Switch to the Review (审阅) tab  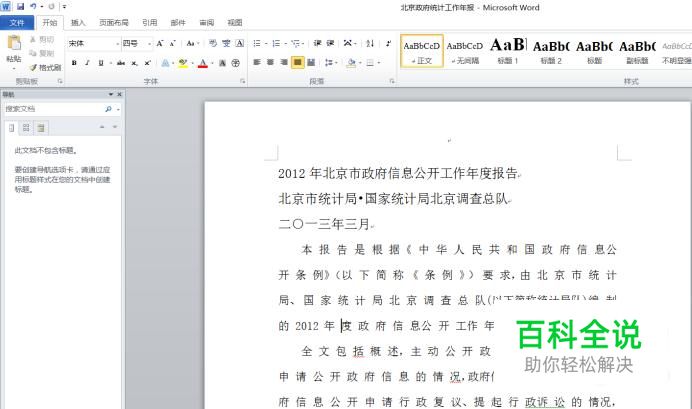coord(206,23)
